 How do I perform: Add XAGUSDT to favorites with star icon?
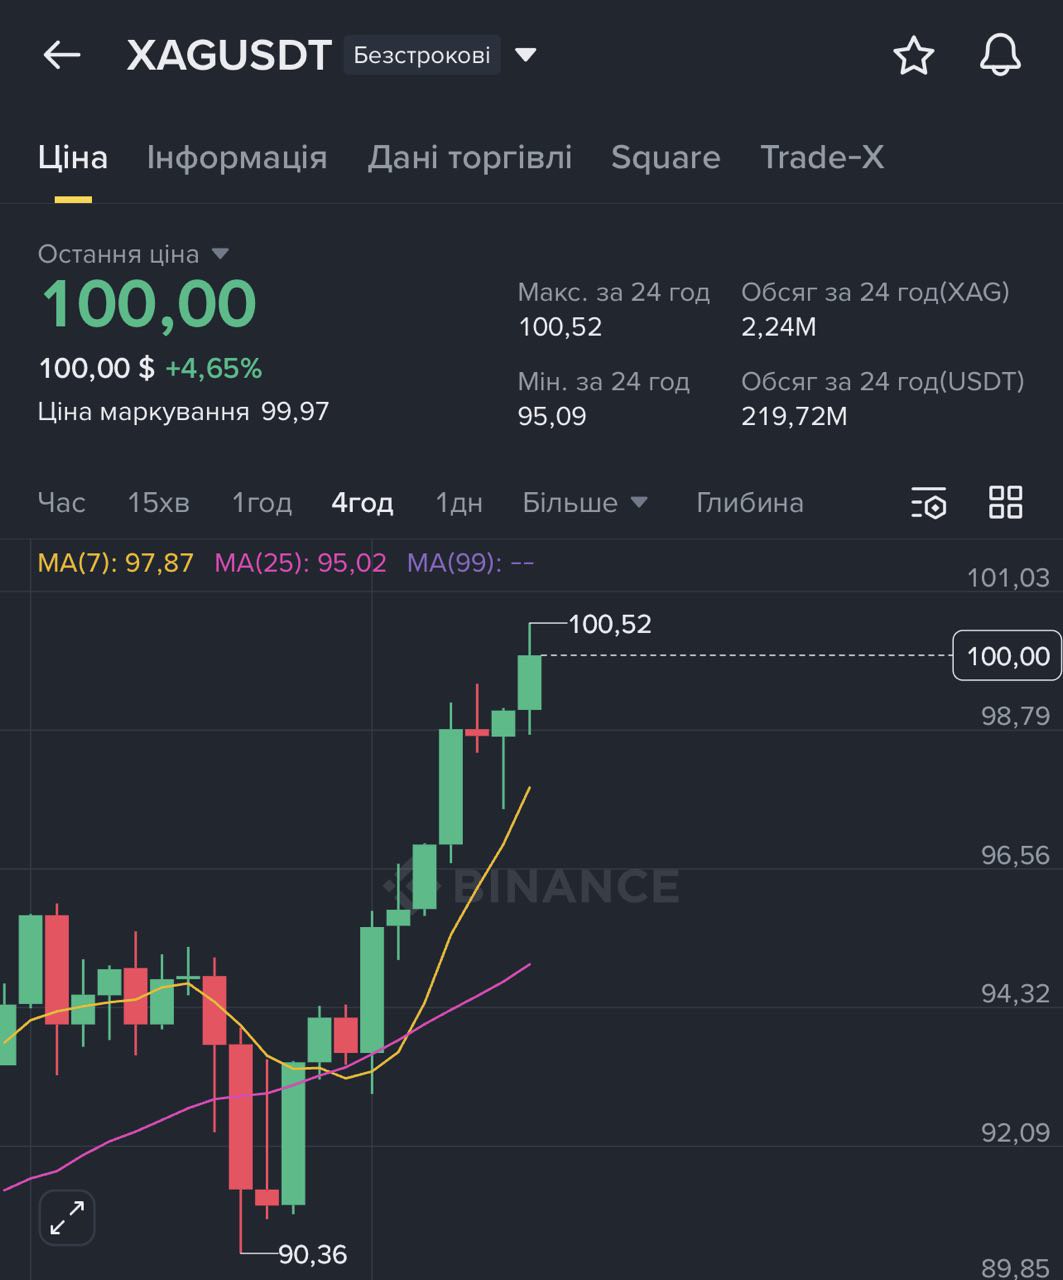pos(913,56)
